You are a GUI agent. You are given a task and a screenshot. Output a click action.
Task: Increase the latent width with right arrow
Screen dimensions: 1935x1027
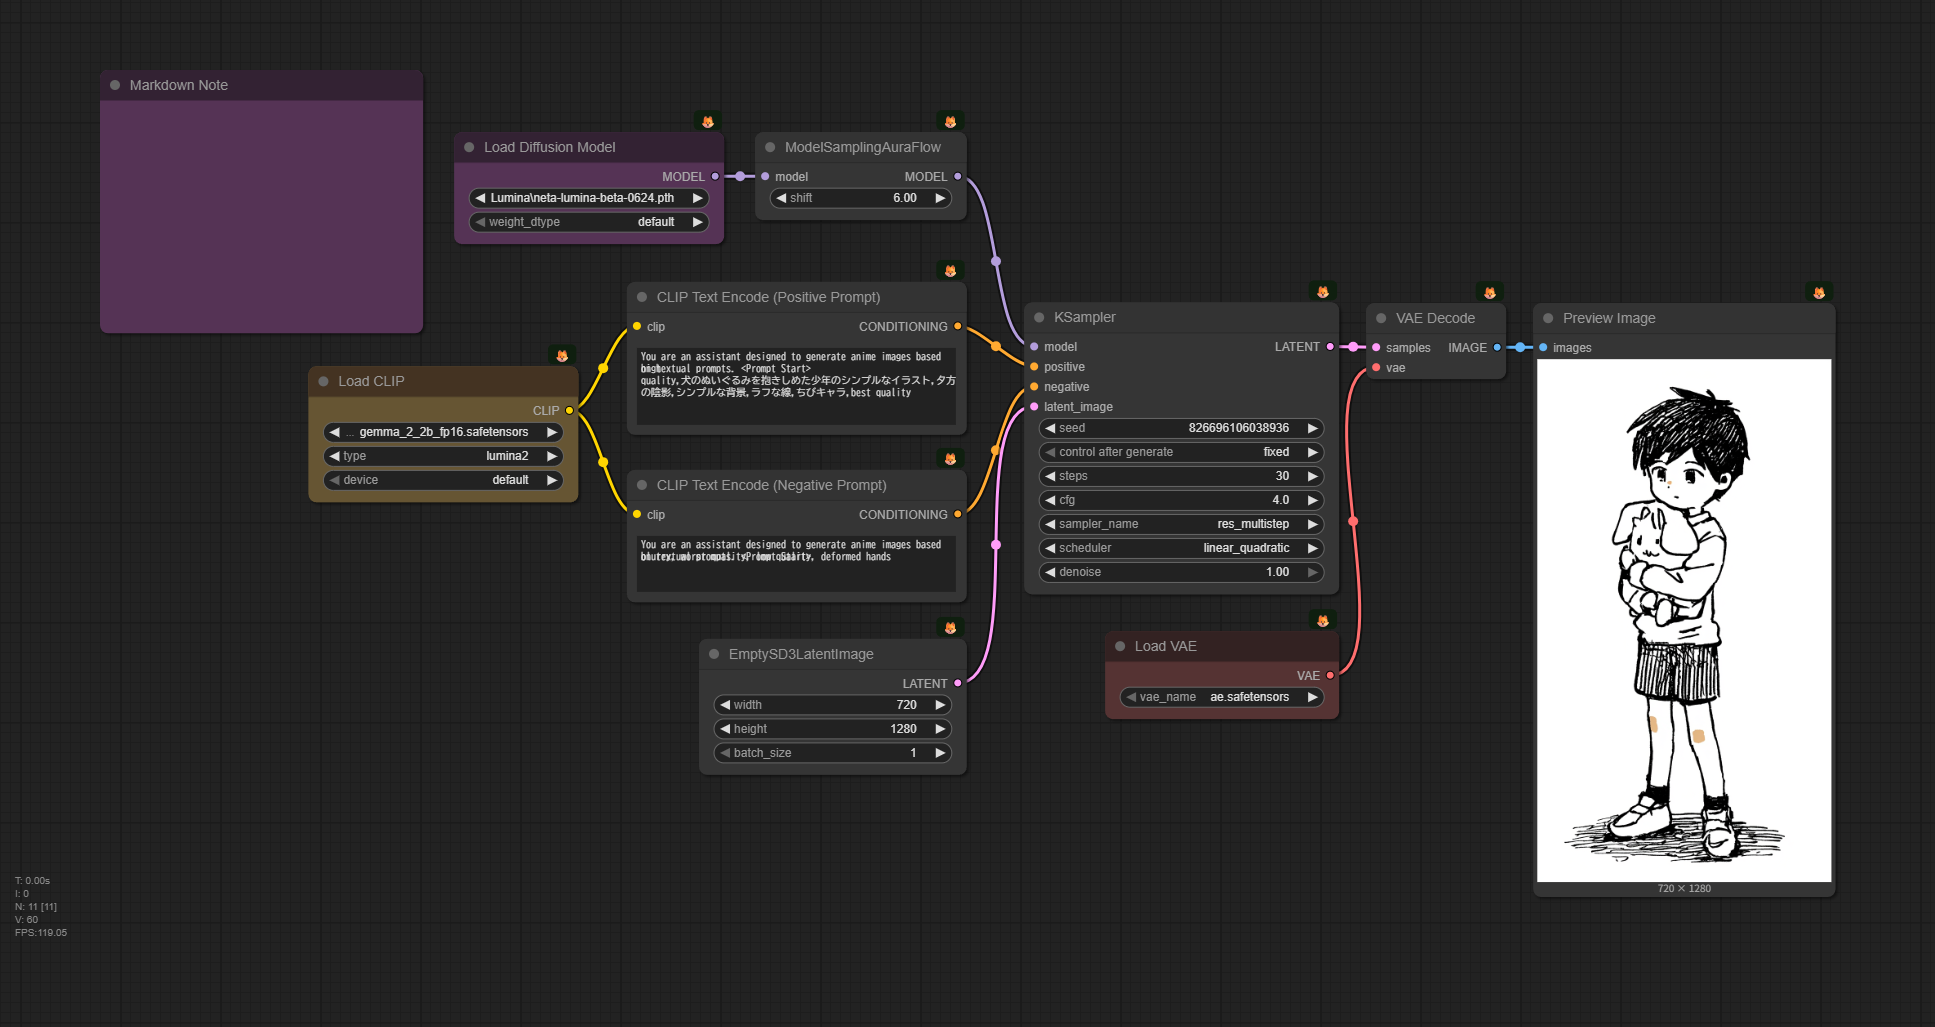pyautogui.click(x=940, y=705)
